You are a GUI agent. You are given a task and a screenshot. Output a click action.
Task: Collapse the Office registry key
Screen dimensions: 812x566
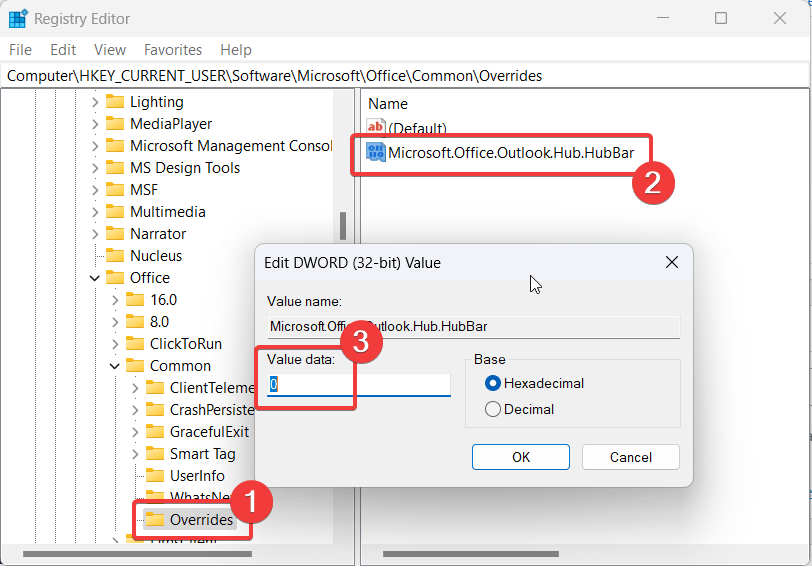click(x=95, y=278)
